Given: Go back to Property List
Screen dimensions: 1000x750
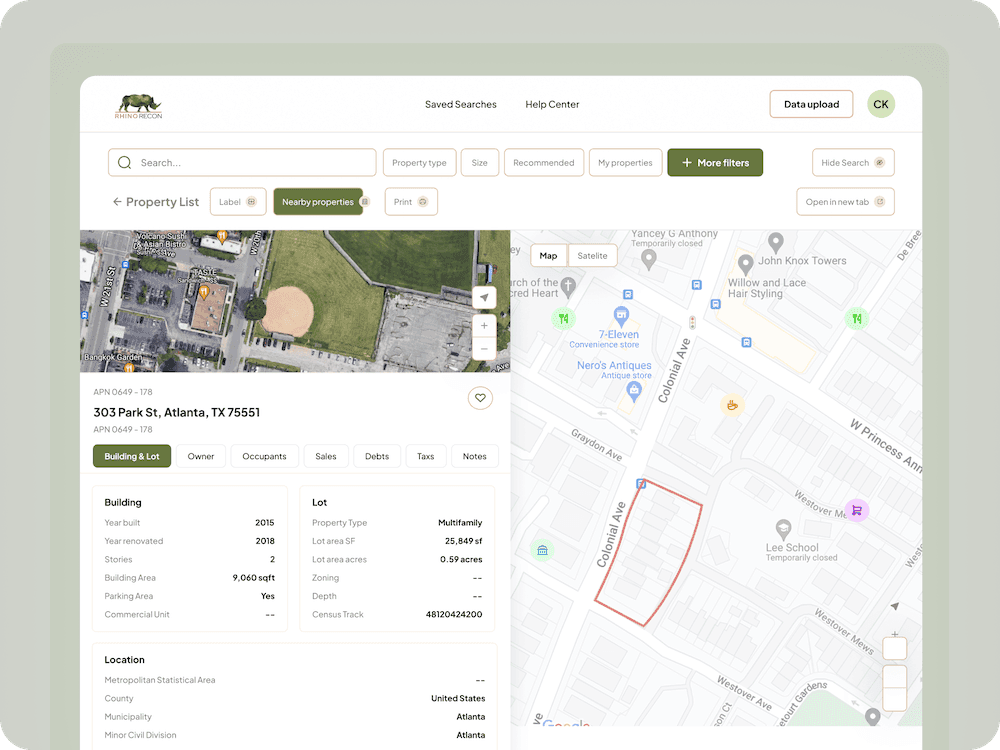Looking at the screenshot, I should pyautogui.click(x=156, y=202).
